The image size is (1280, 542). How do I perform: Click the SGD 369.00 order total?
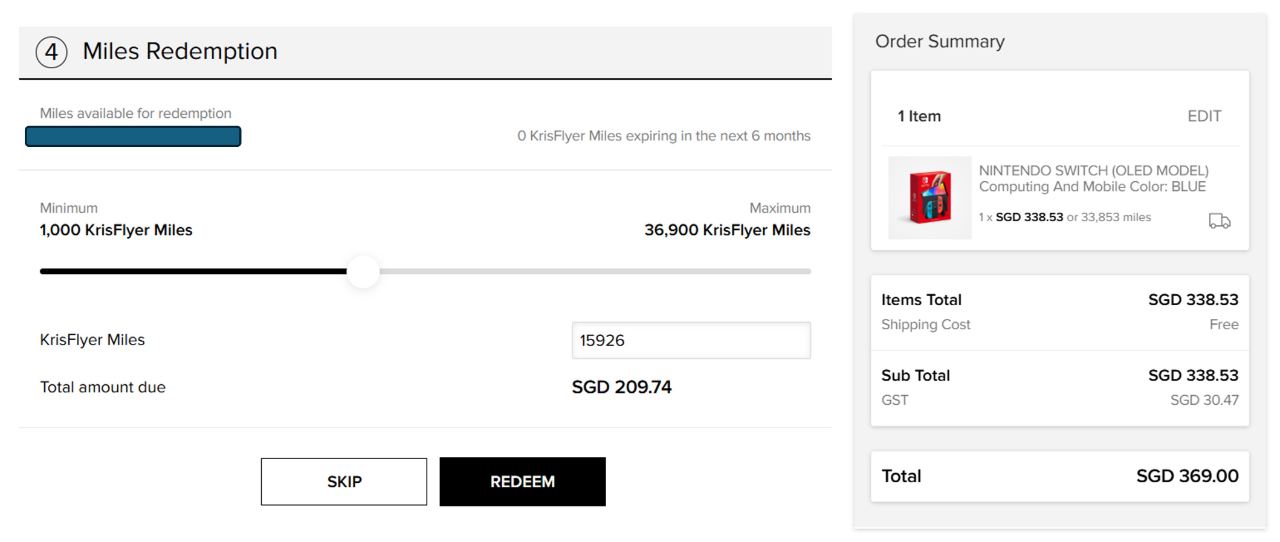pyautogui.click(x=1187, y=476)
